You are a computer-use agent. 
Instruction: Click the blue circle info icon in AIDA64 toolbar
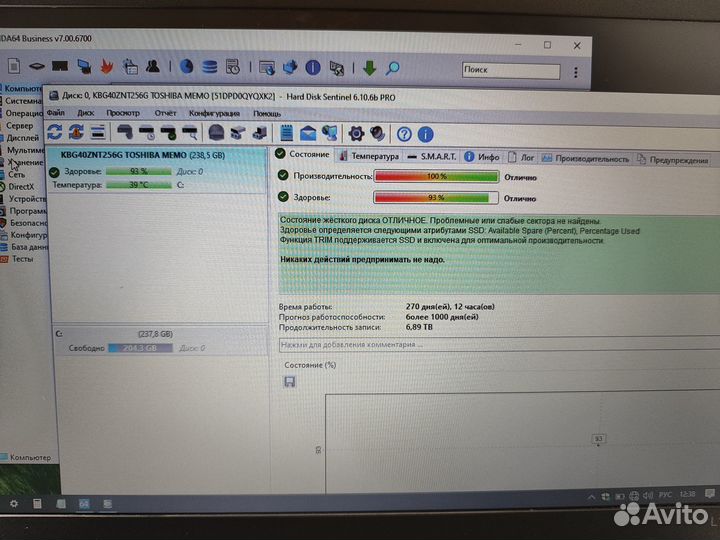coord(313,68)
